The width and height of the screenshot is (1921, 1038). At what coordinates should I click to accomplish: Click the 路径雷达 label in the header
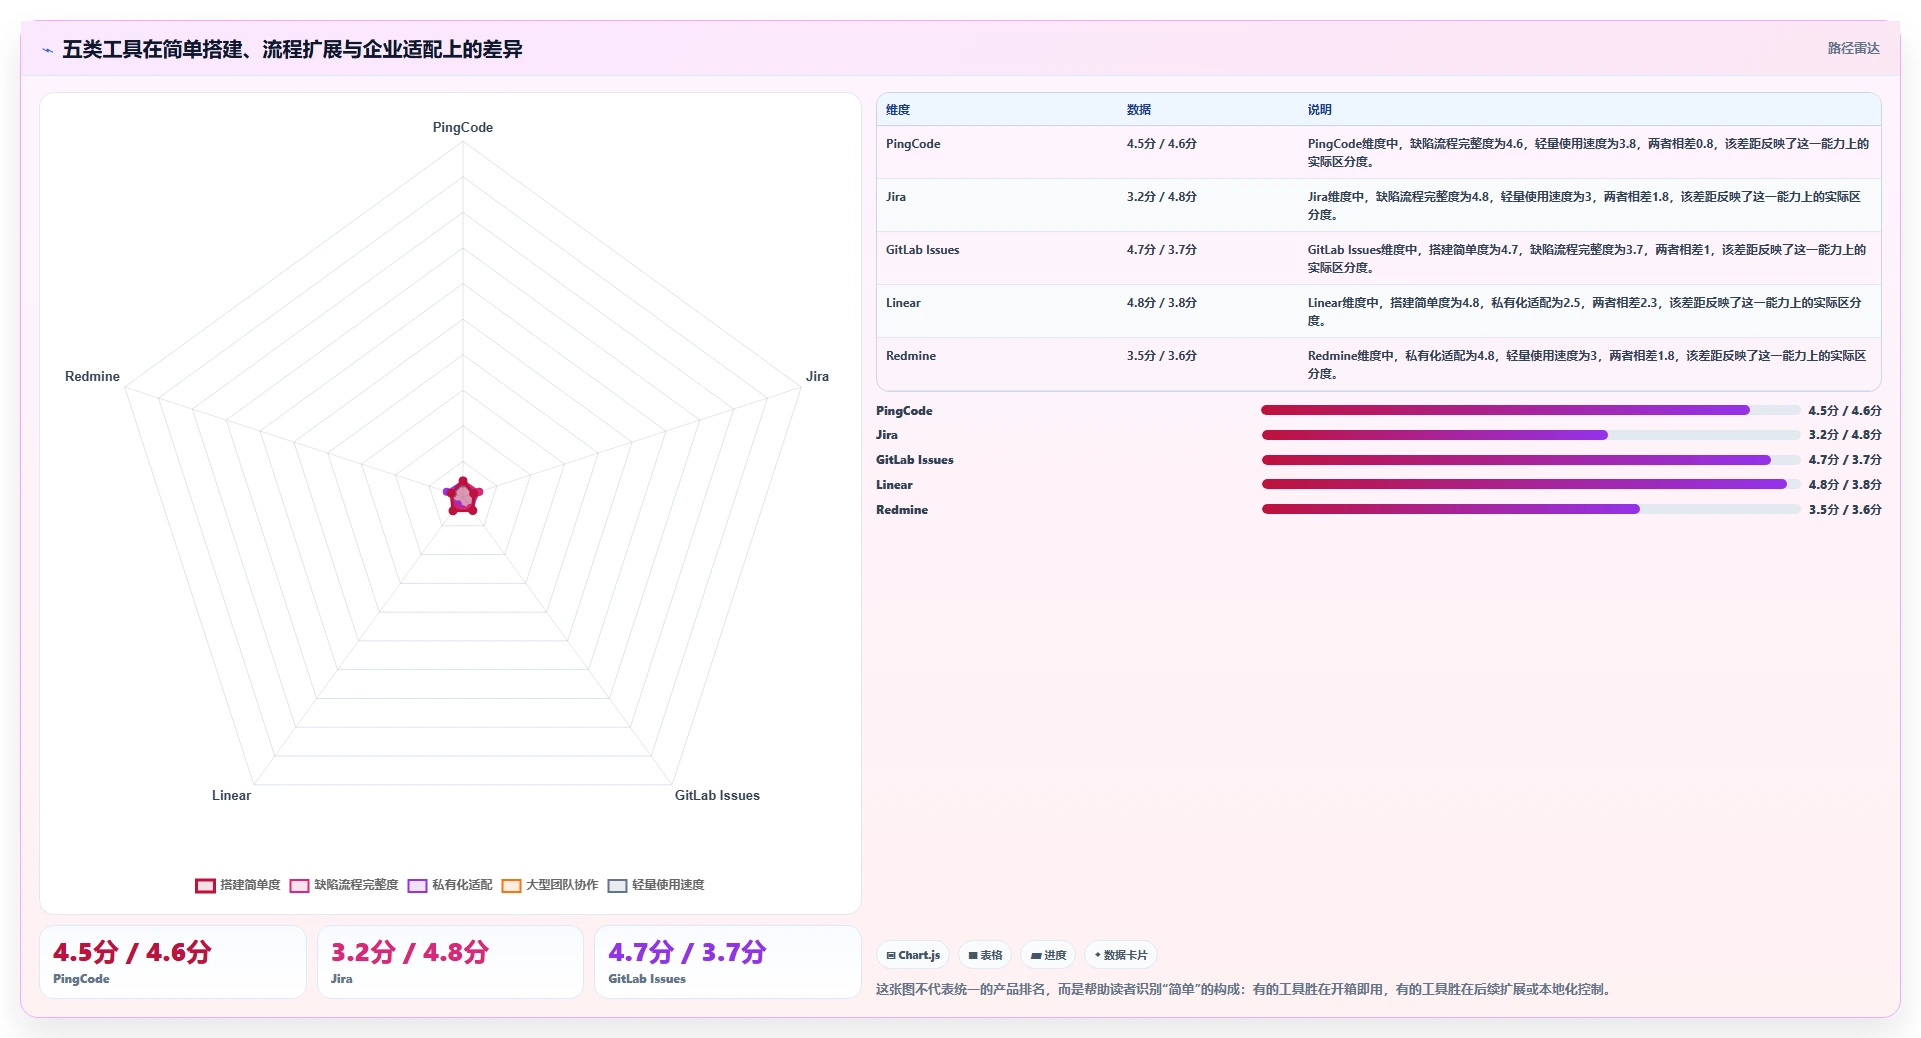tap(1853, 48)
